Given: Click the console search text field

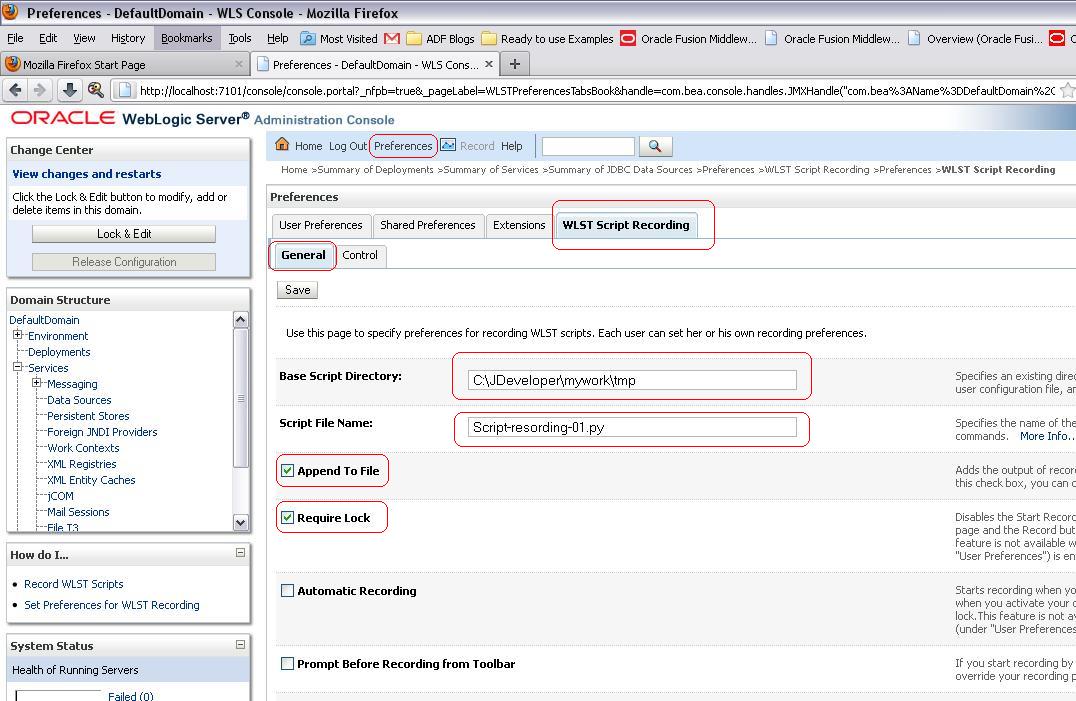Looking at the screenshot, I should [x=588, y=146].
